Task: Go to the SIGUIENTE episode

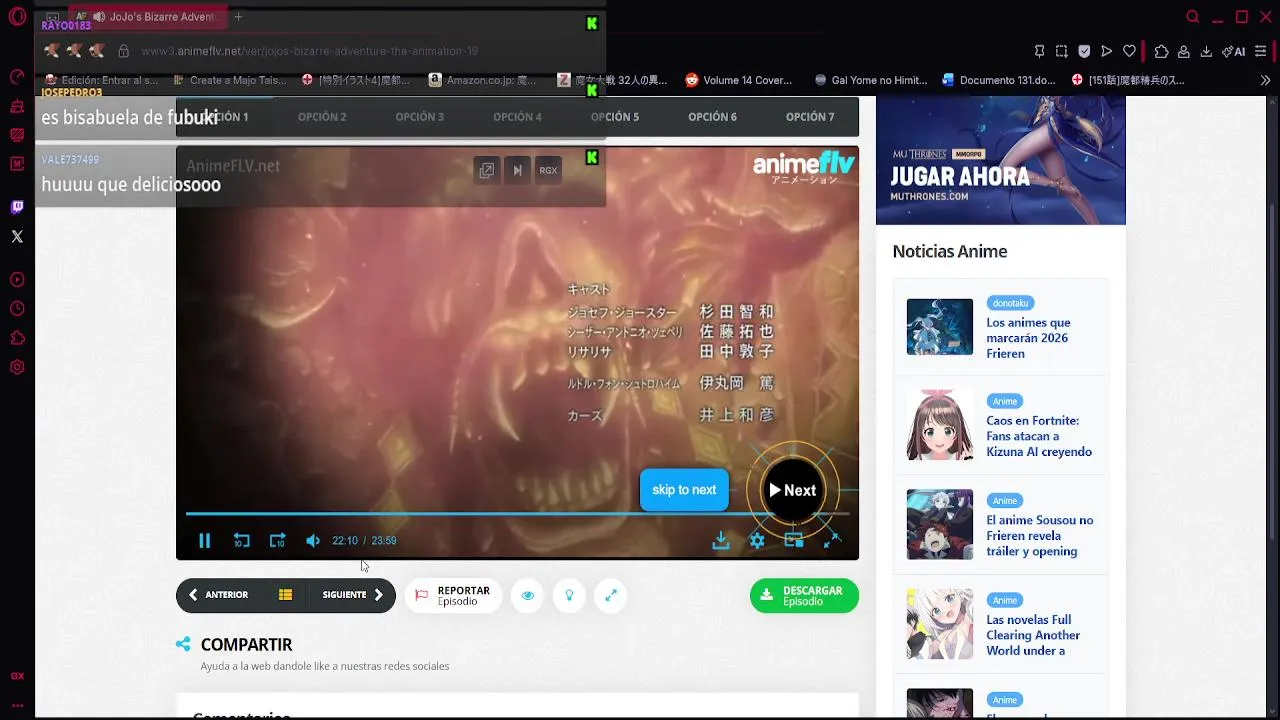Action: (x=352, y=595)
